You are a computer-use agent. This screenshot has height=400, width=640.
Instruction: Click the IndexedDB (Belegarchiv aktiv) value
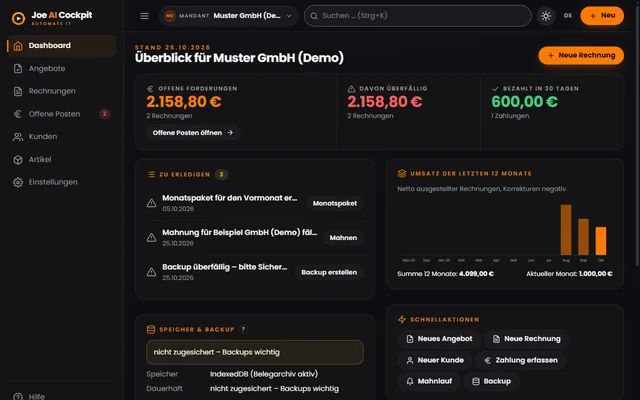[x=264, y=374]
